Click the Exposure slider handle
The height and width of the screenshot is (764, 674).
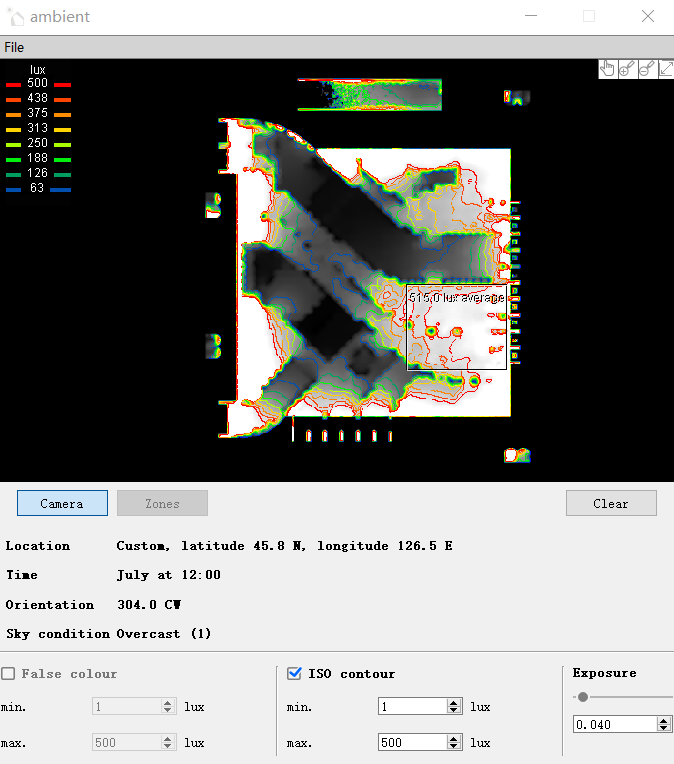point(582,697)
